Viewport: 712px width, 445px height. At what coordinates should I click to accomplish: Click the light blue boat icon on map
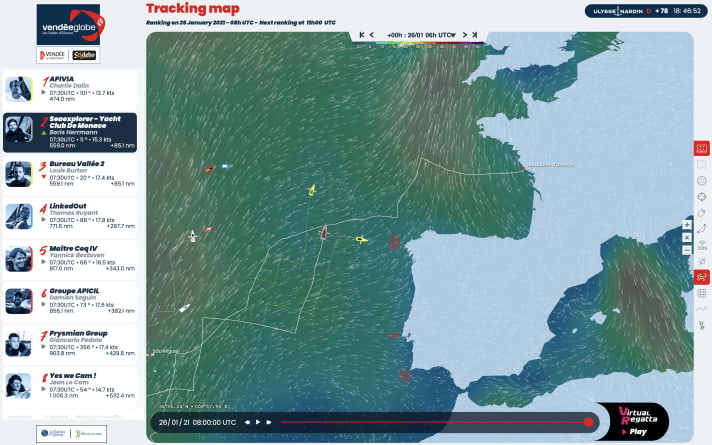pyautogui.click(x=227, y=166)
